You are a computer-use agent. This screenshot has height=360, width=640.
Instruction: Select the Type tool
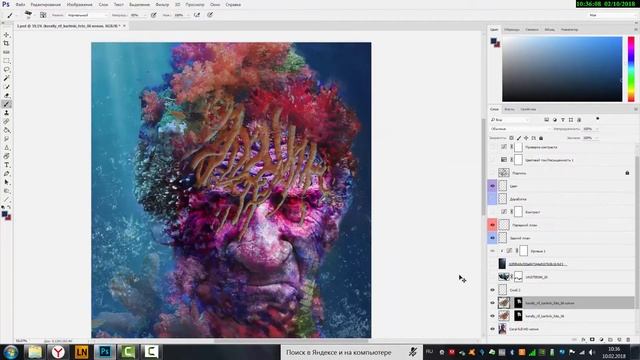[6, 165]
